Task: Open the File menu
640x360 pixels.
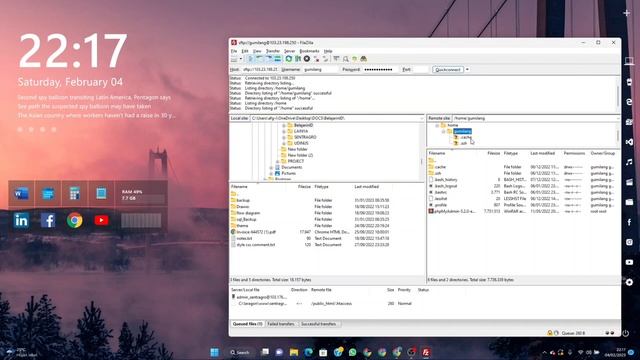Action: pyautogui.click(x=234, y=51)
